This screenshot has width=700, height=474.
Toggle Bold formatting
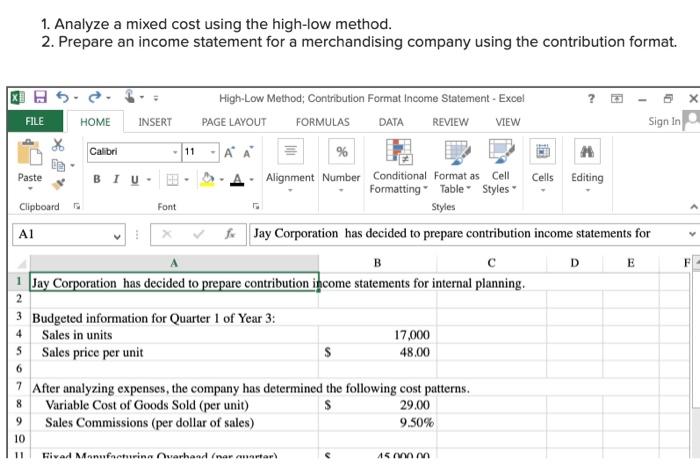pos(96,179)
